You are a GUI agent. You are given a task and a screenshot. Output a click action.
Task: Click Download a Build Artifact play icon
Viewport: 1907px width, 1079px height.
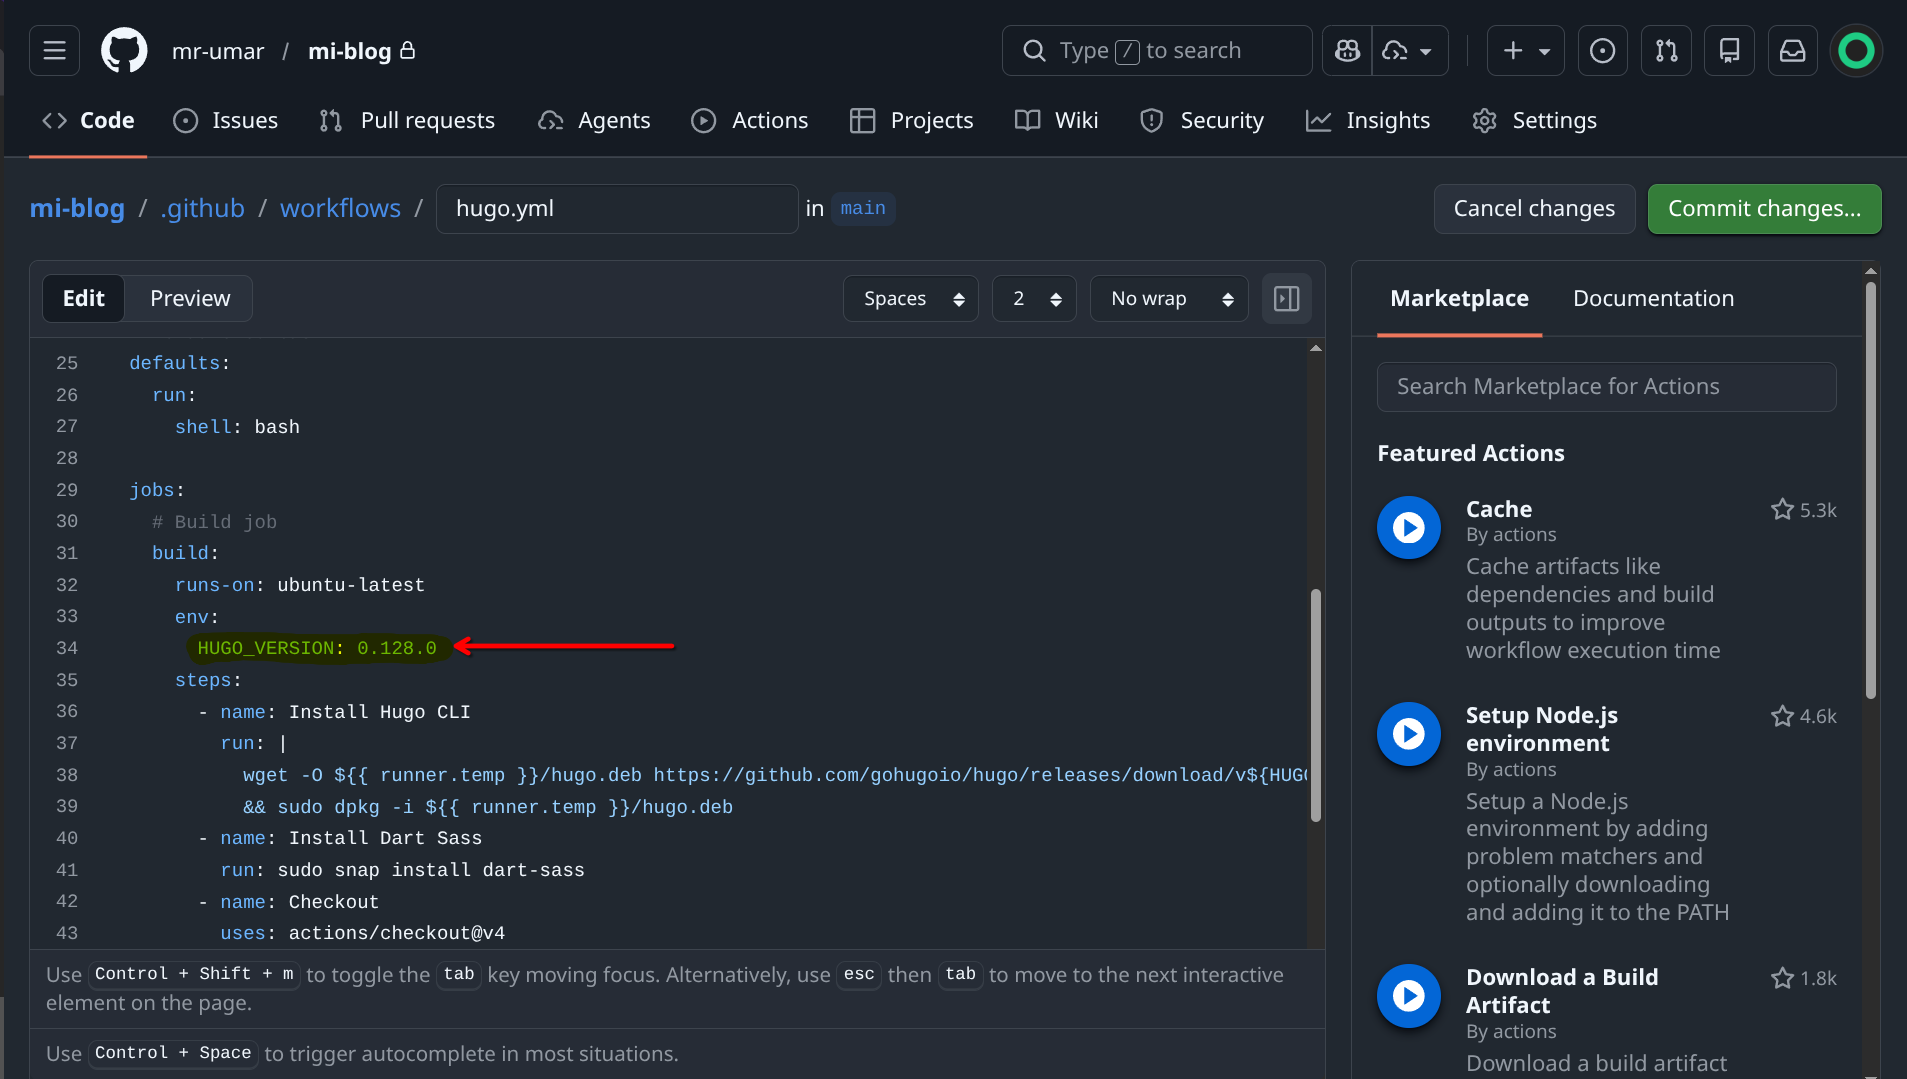(1409, 996)
